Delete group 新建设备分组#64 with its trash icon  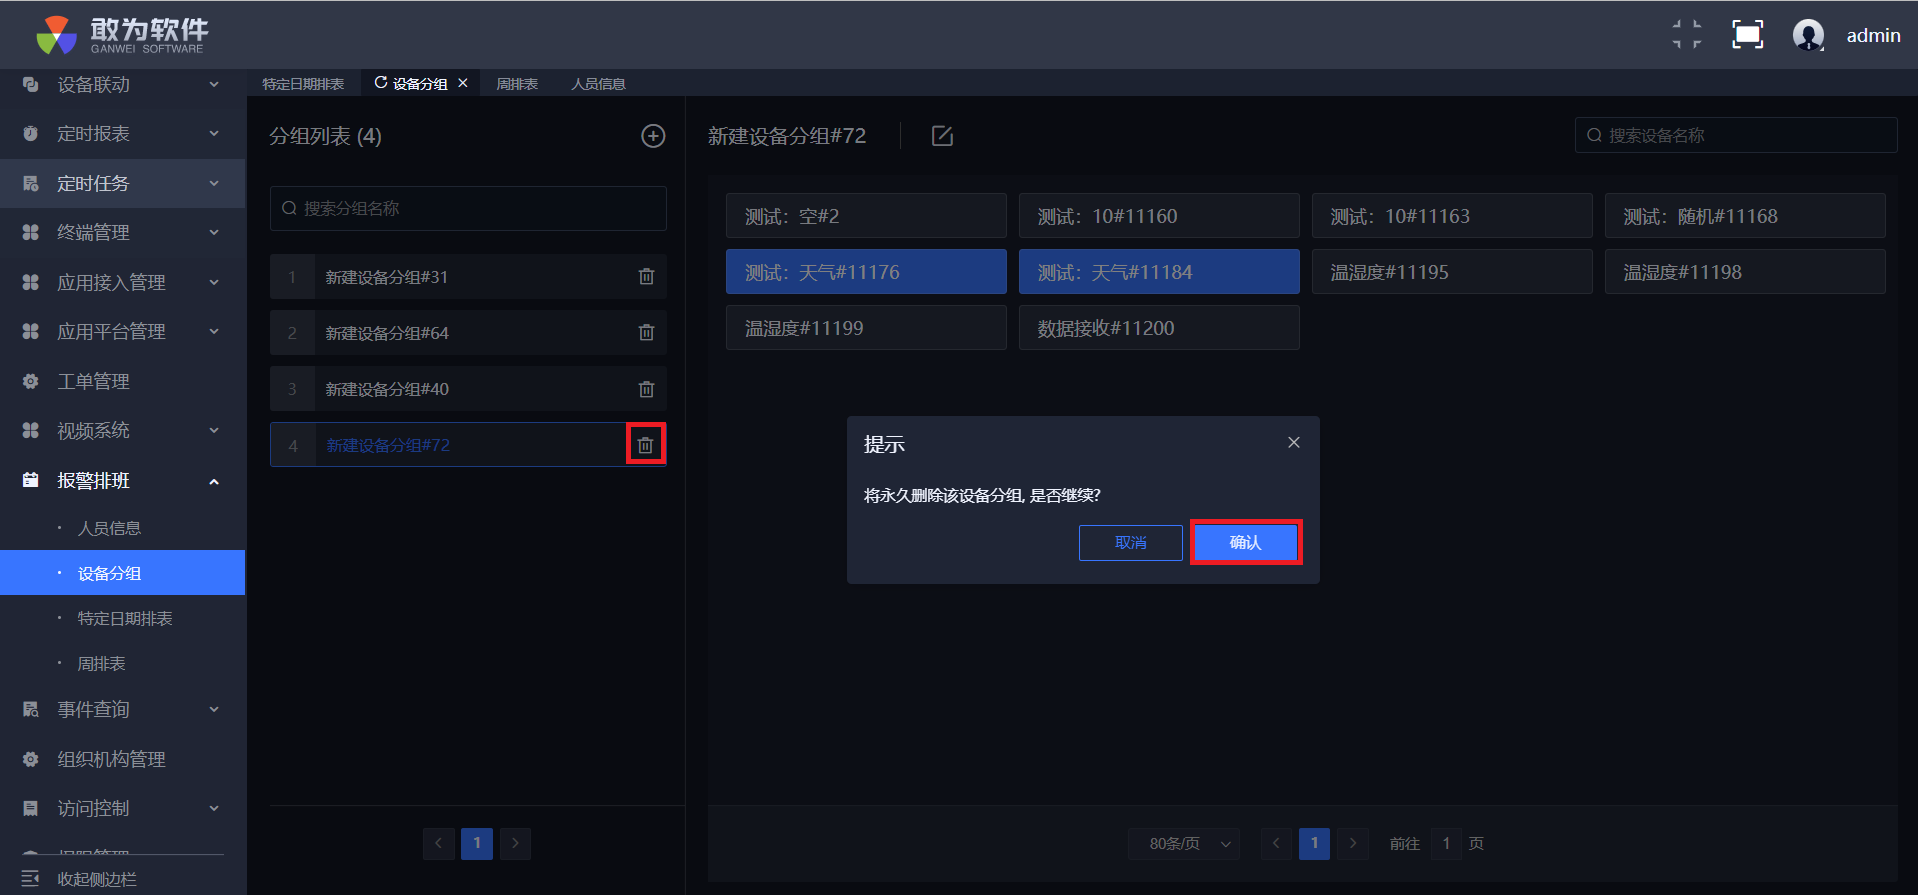647,333
